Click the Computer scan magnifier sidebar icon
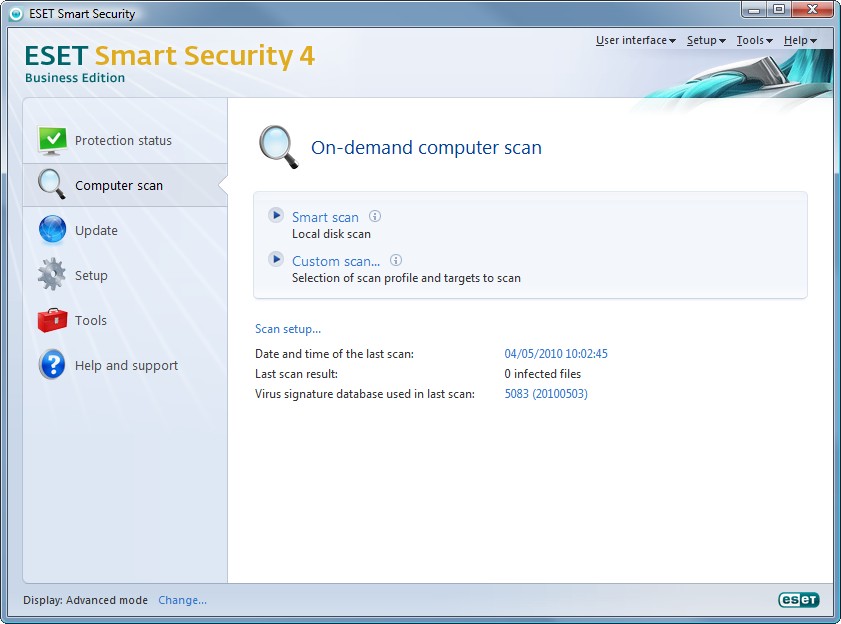 click(x=51, y=185)
